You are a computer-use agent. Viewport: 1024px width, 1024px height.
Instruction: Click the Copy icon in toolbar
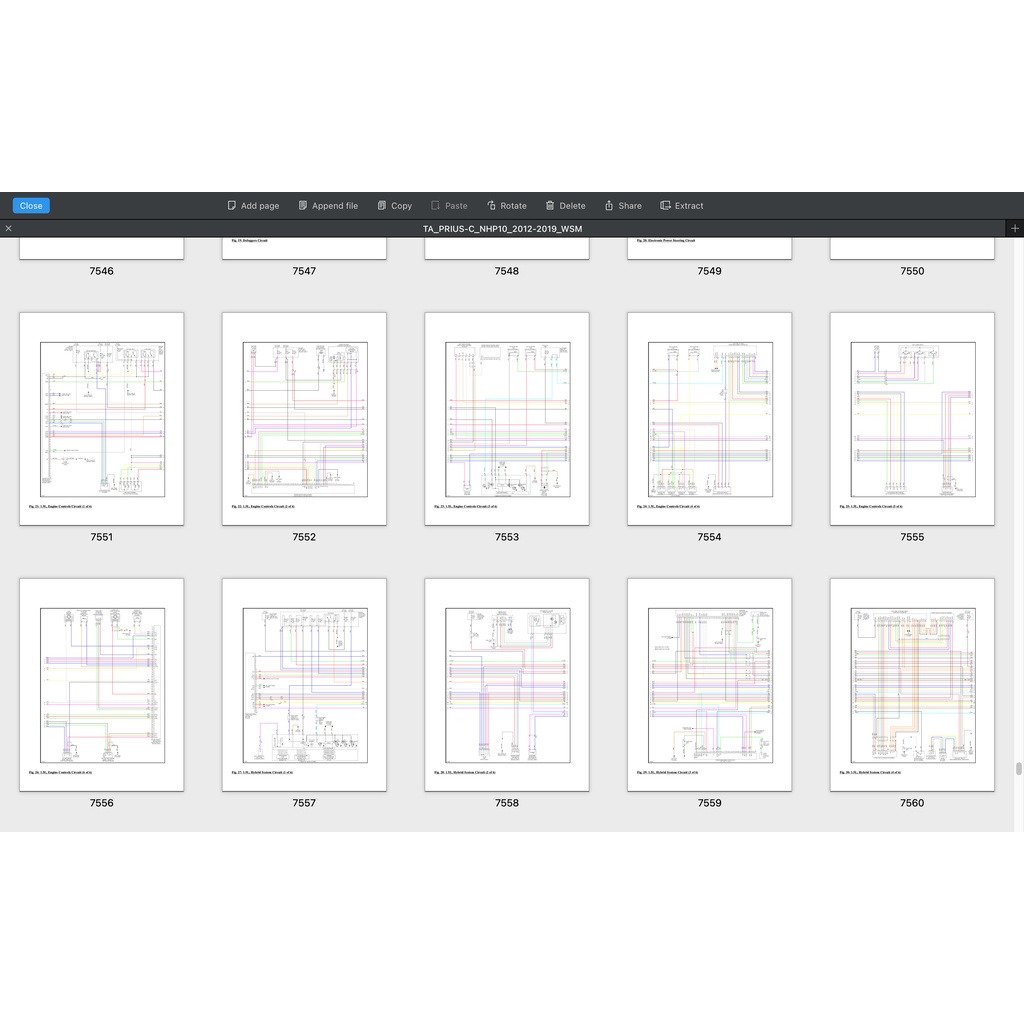point(382,206)
